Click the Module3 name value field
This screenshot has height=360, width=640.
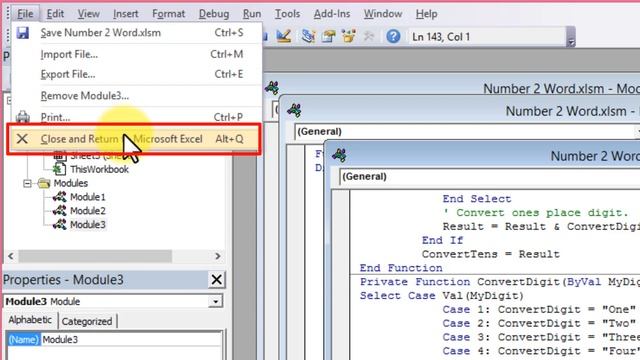coord(131,340)
